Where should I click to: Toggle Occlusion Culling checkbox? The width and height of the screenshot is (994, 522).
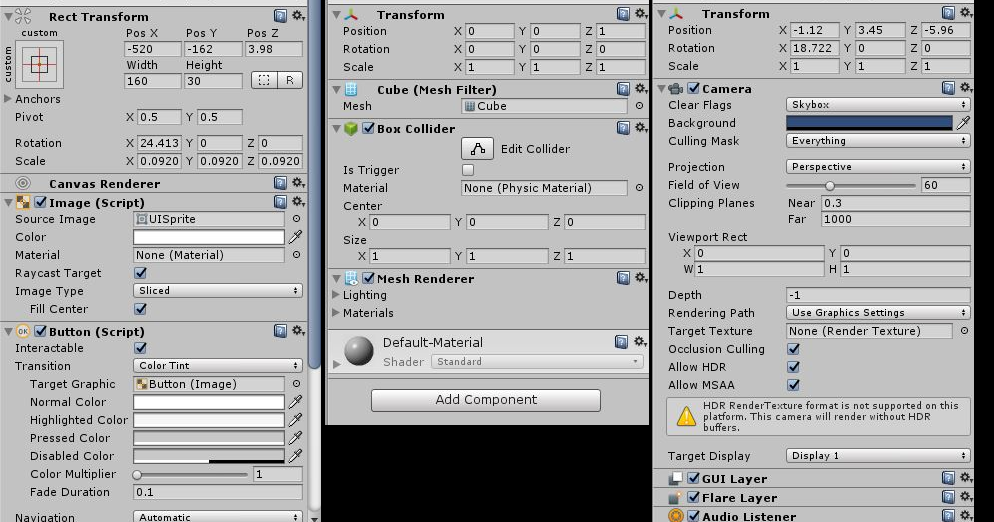793,349
